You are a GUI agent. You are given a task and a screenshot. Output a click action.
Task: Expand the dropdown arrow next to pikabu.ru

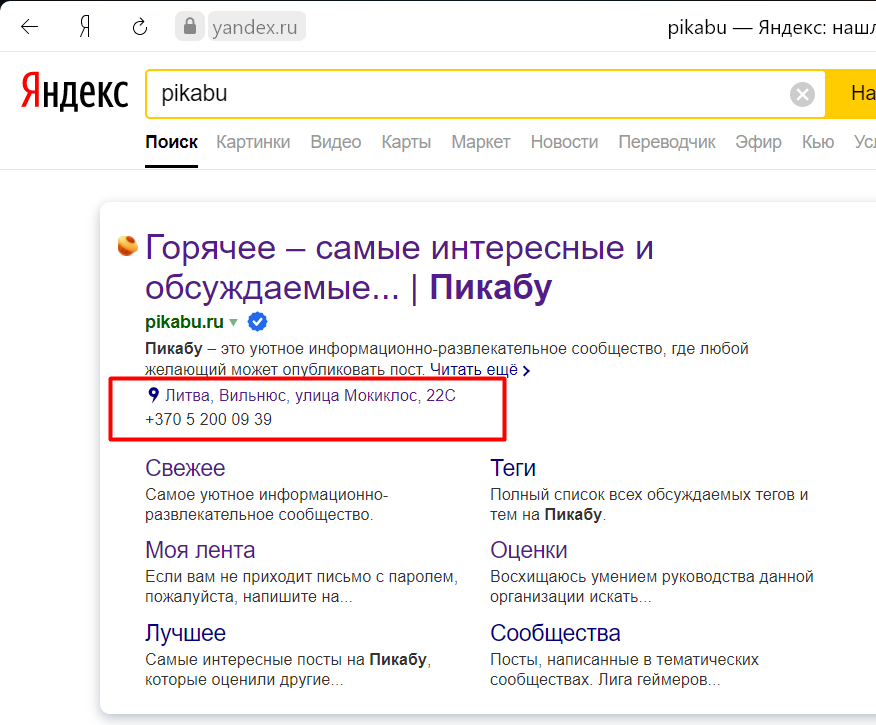point(234,322)
